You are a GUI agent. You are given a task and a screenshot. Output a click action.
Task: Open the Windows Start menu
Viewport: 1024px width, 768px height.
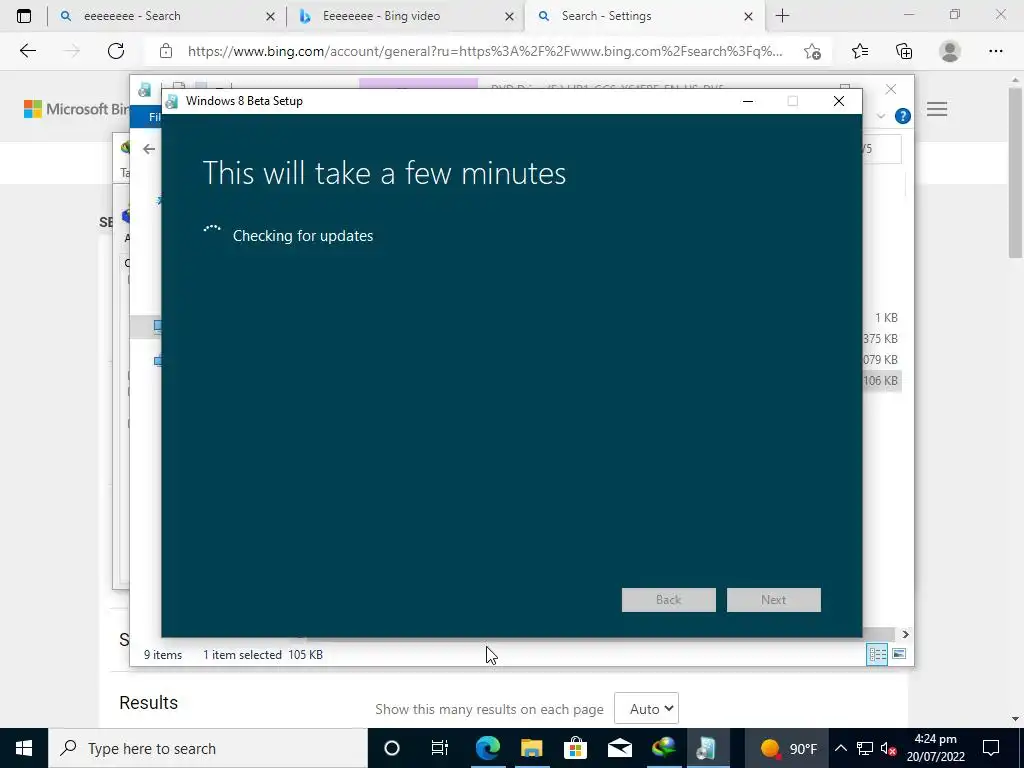pyautogui.click(x=24, y=748)
